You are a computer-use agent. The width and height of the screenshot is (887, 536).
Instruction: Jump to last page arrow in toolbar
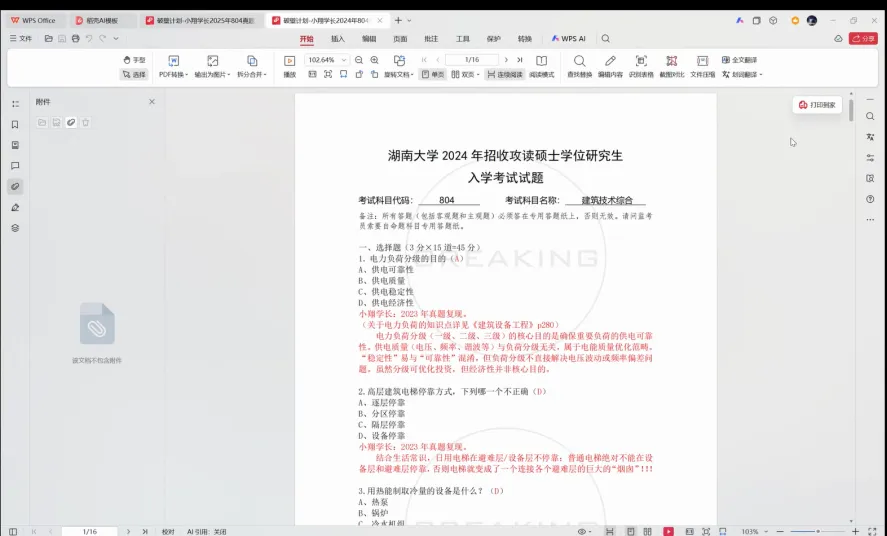point(519,60)
